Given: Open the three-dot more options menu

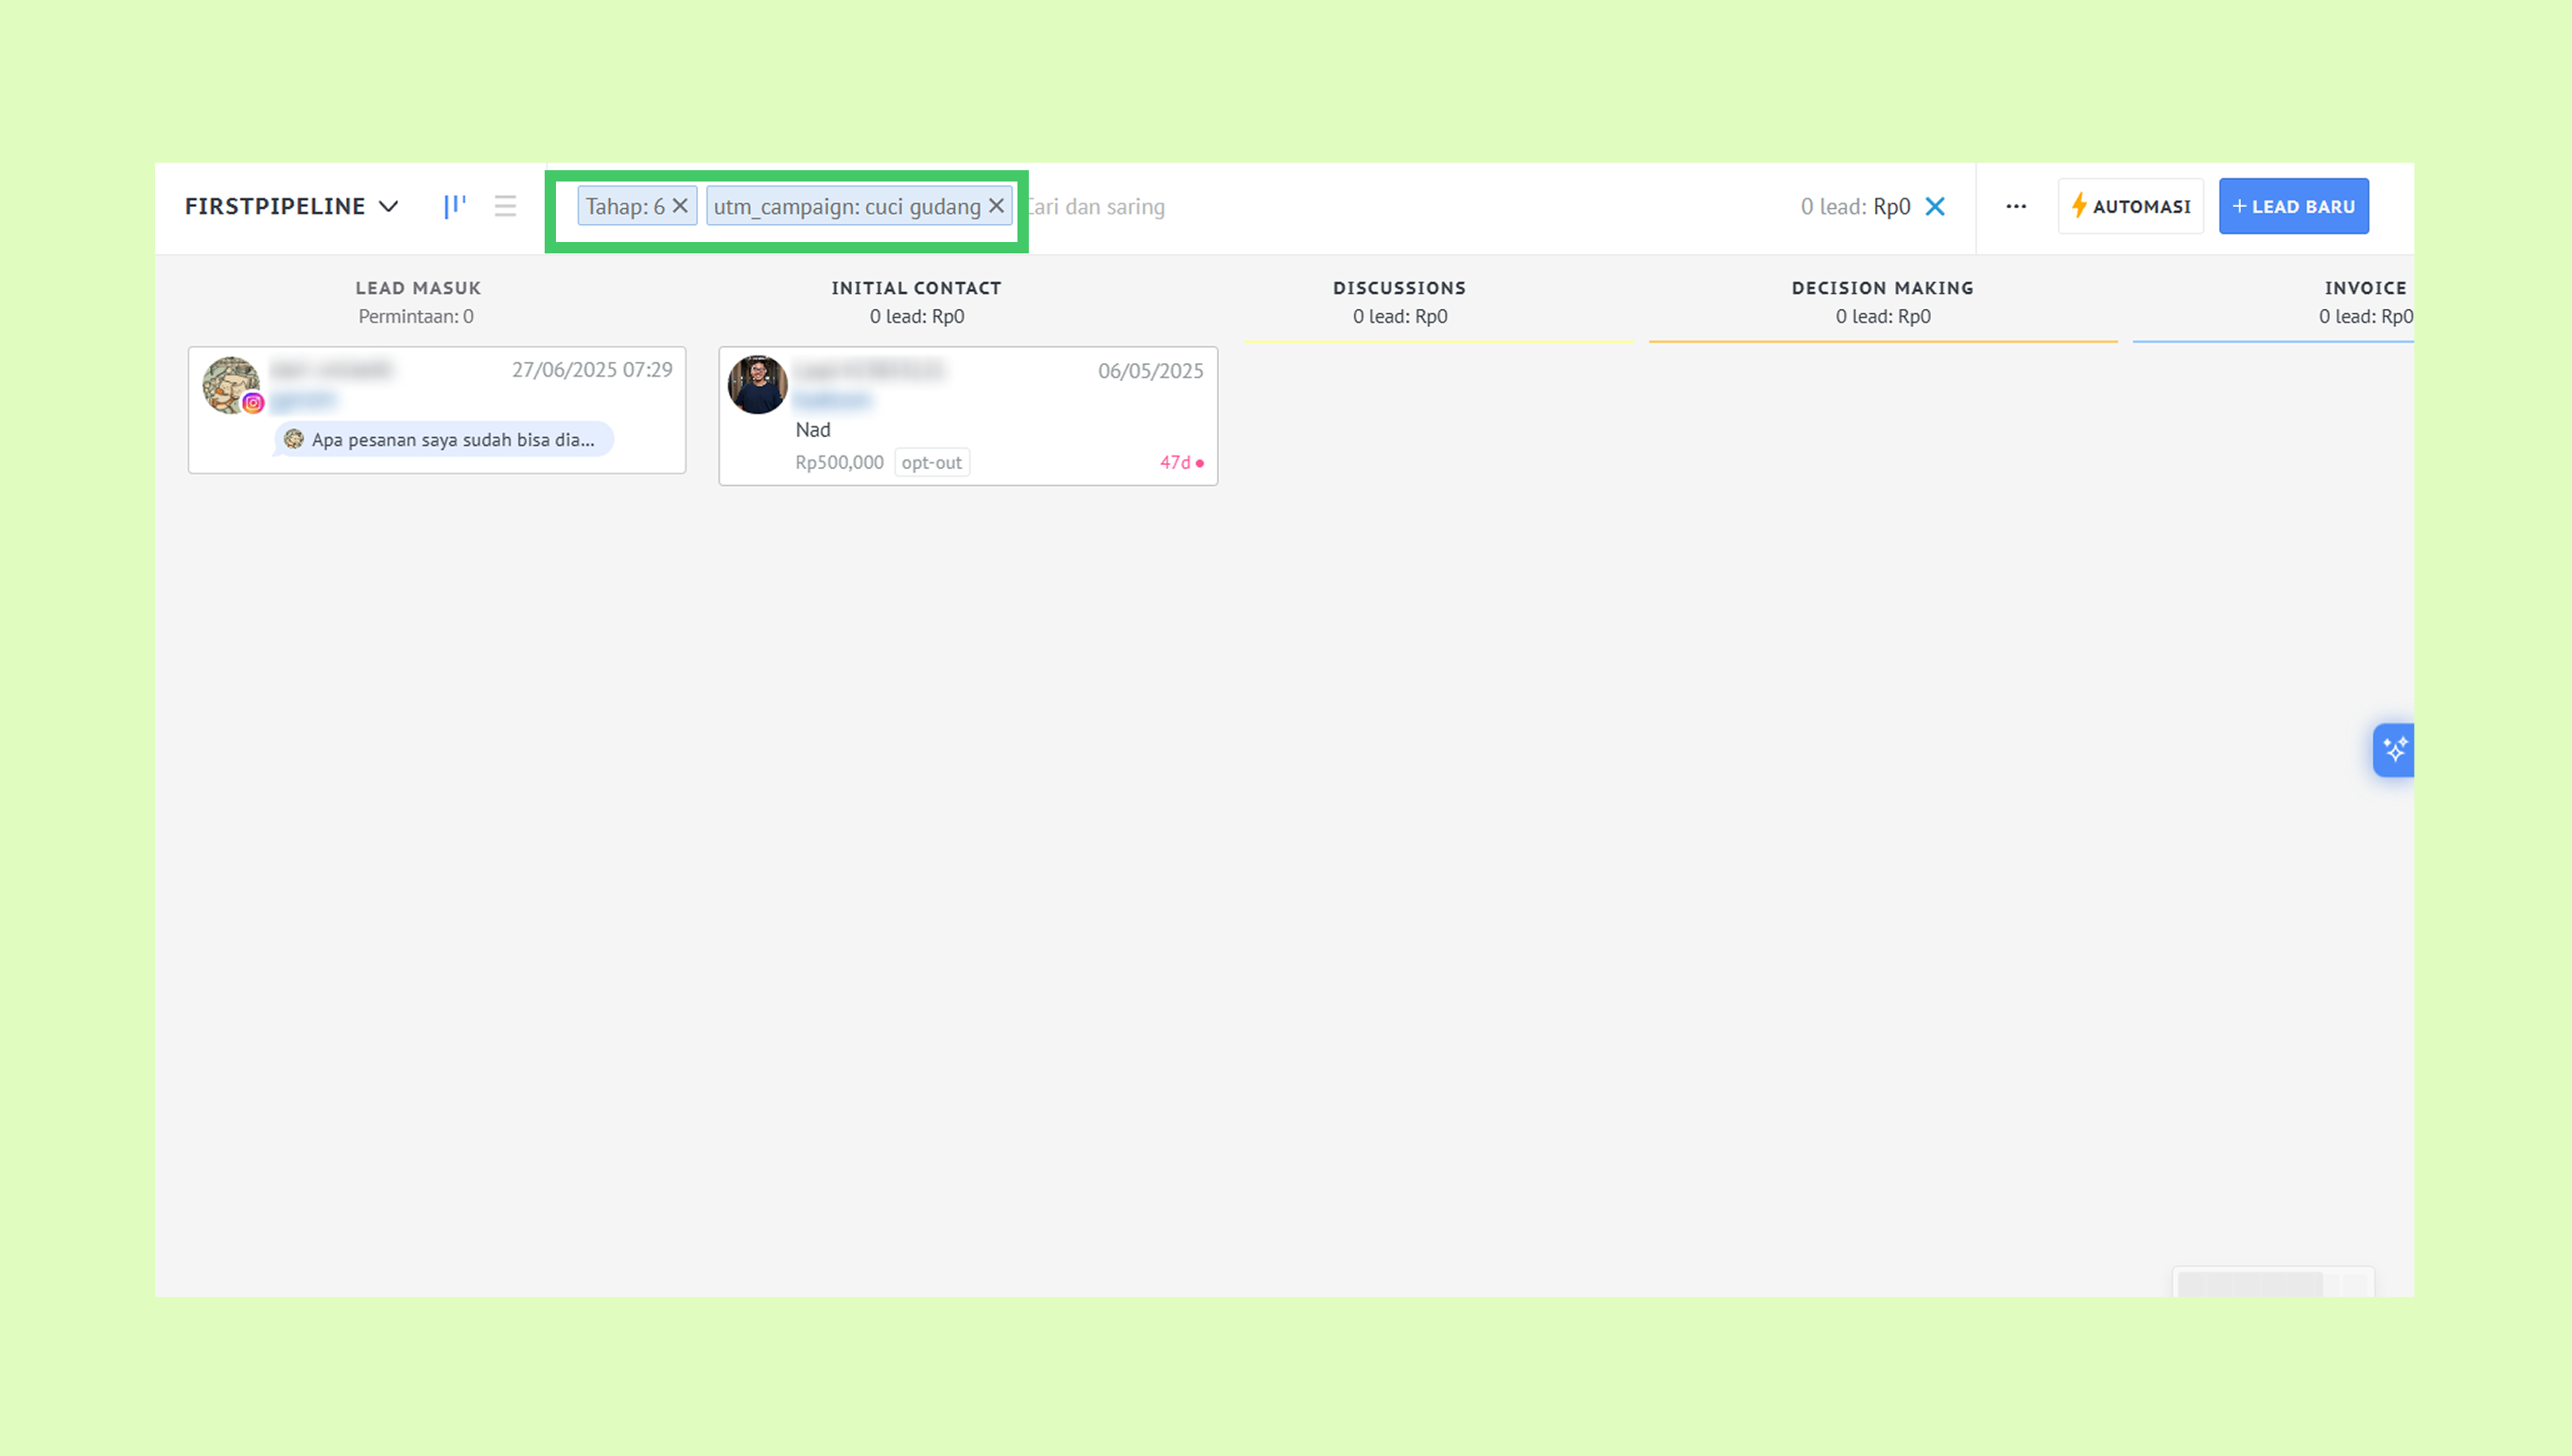Looking at the screenshot, I should pos(2016,206).
